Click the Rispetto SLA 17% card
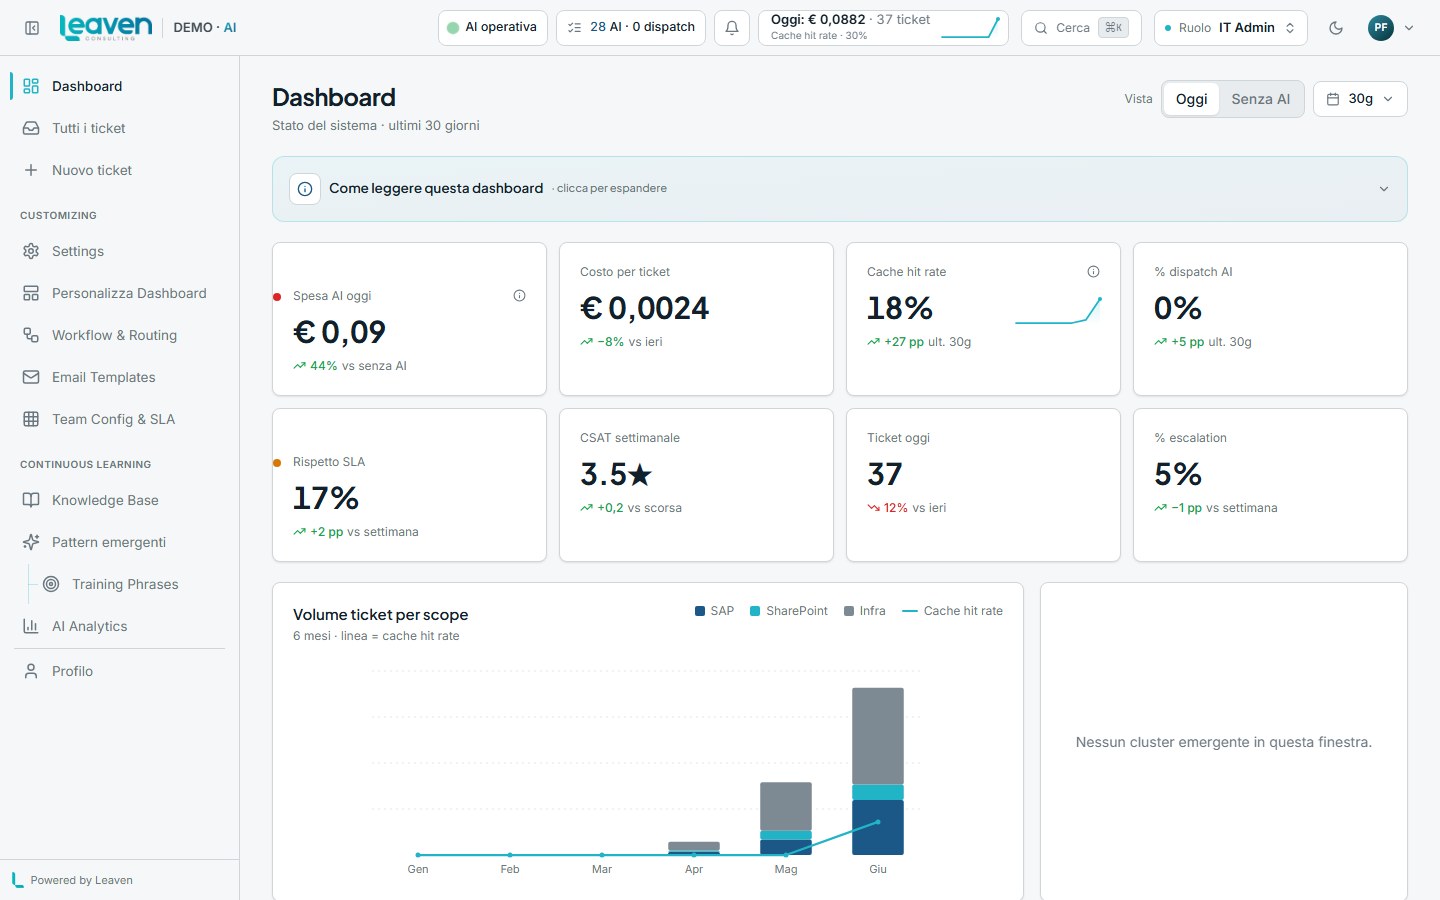This screenshot has width=1440, height=900. (x=409, y=485)
